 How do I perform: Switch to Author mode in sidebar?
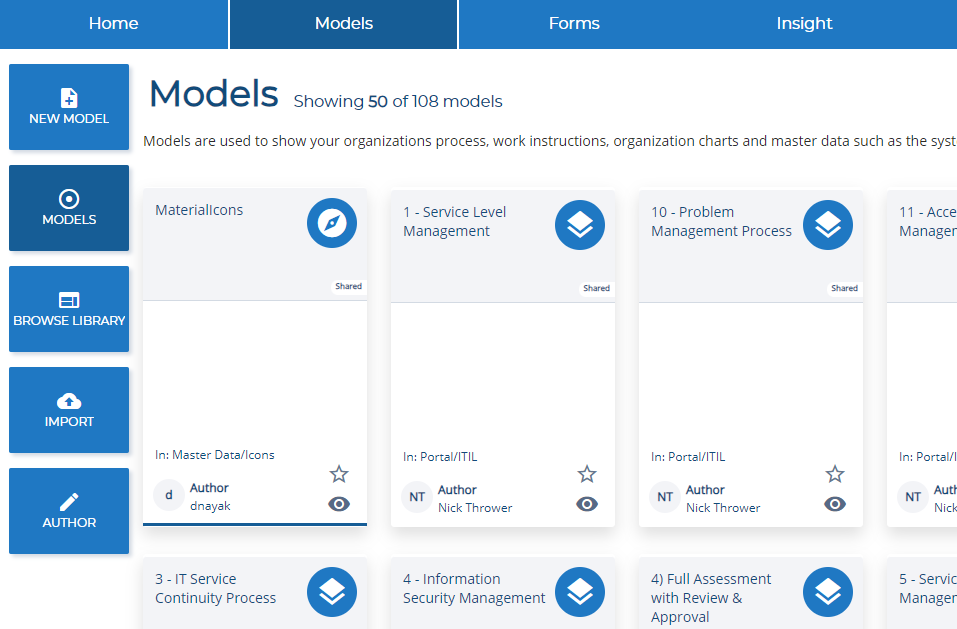[69, 511]
